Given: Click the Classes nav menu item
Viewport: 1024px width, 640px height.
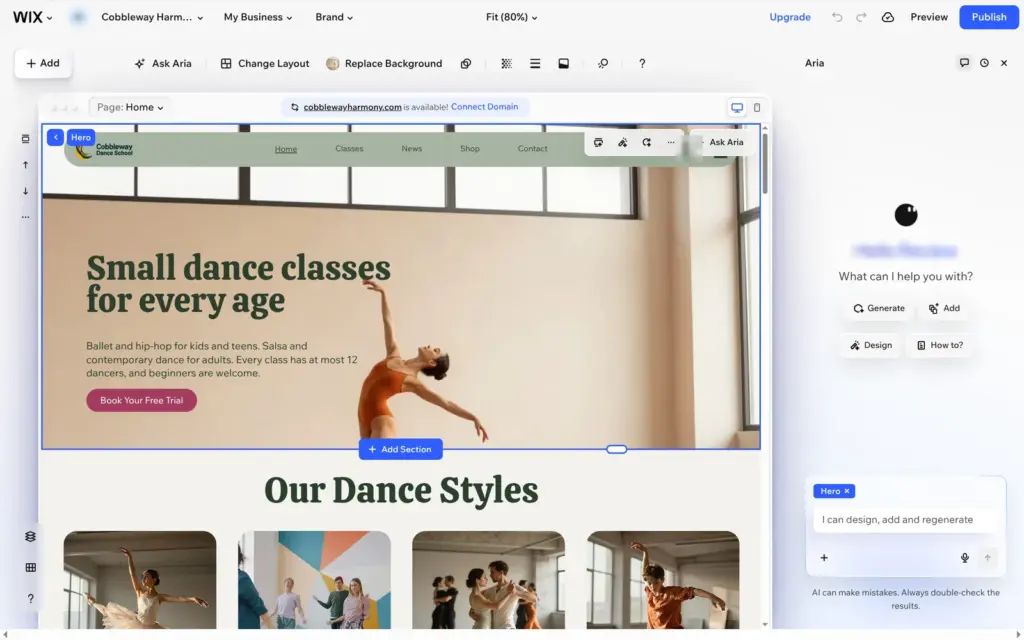Looking at the screenshot, I should [349, 148].
